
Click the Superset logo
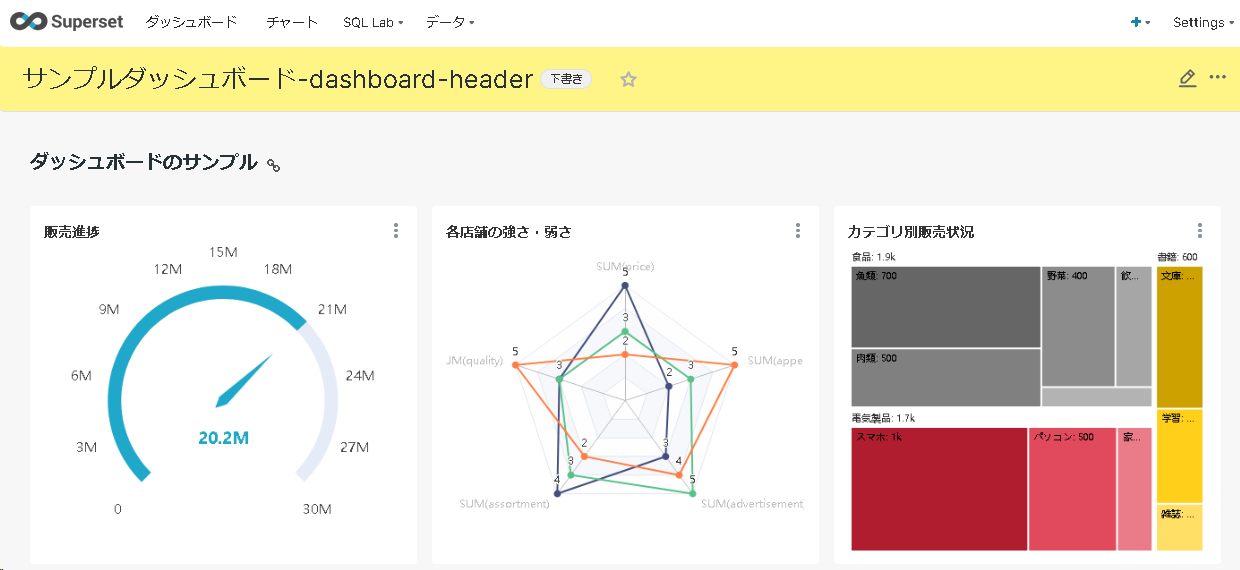pyautogui.click(x=67, y=22)
